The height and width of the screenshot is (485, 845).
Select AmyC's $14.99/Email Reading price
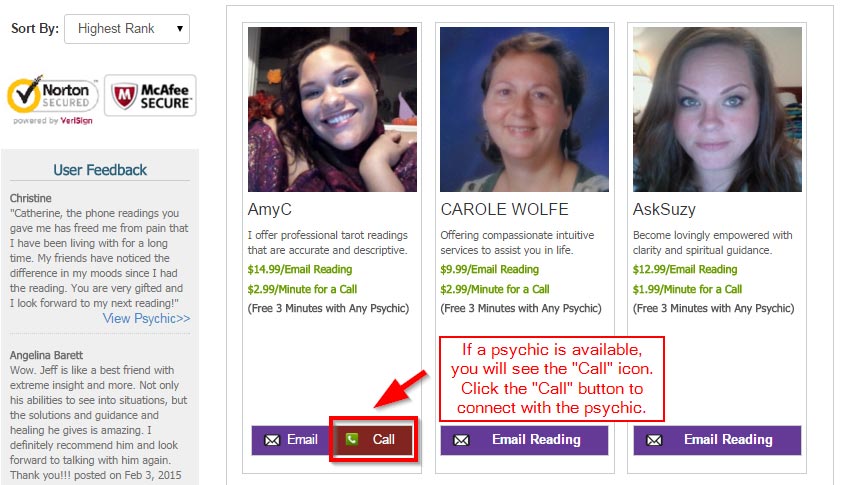point(300,269)
